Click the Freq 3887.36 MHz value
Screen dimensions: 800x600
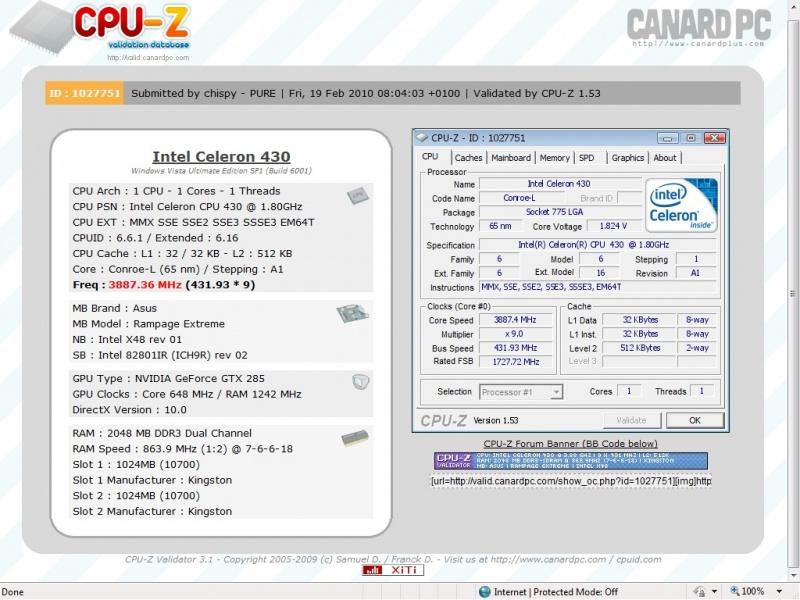(x=145, y=285)
